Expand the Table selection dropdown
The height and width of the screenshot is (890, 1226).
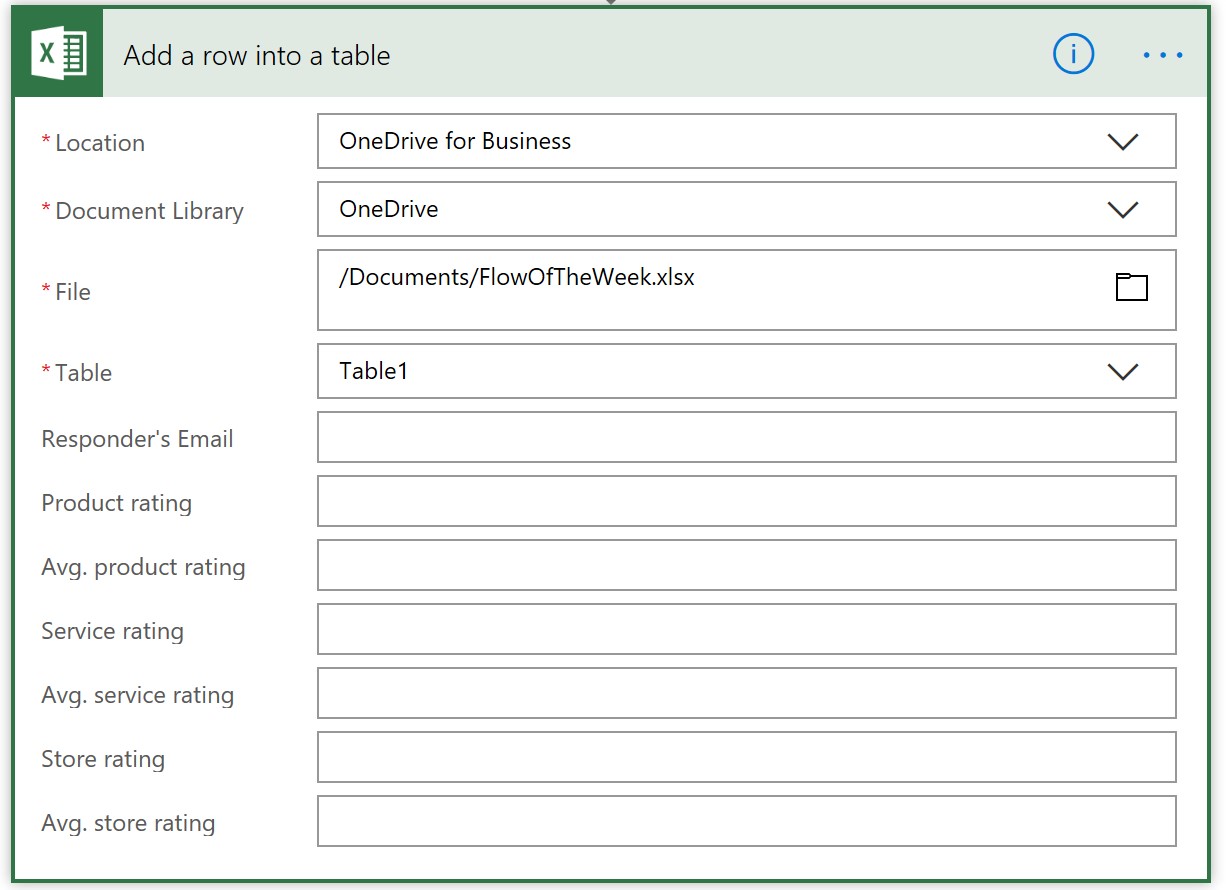[1122, 370]
